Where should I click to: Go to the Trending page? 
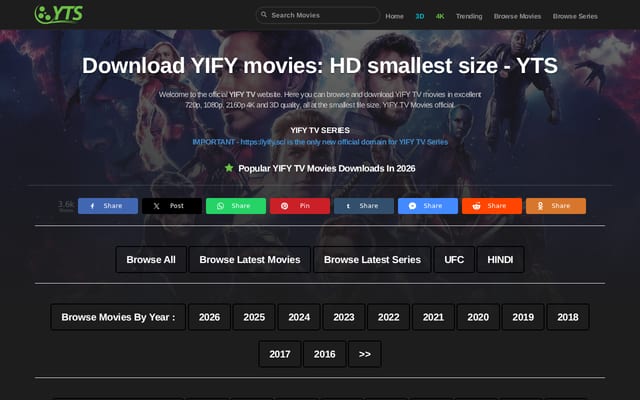point(469,16)
